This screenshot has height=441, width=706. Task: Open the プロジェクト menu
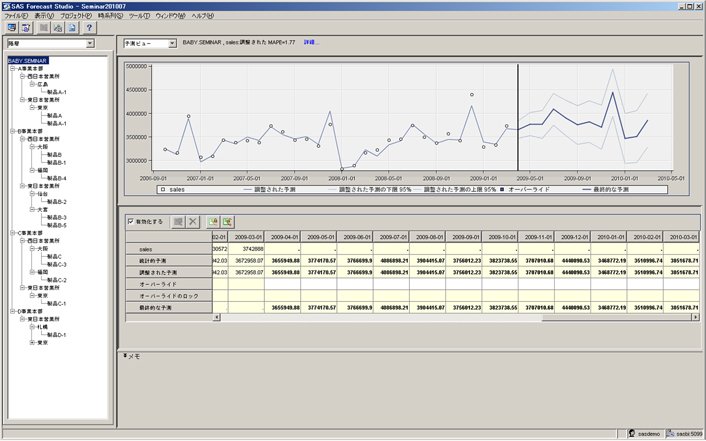point(76,16)
